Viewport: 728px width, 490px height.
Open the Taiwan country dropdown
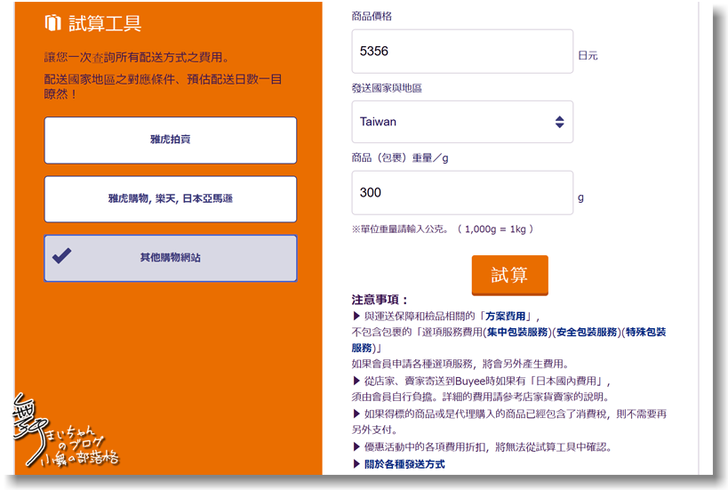click(462, 122)
